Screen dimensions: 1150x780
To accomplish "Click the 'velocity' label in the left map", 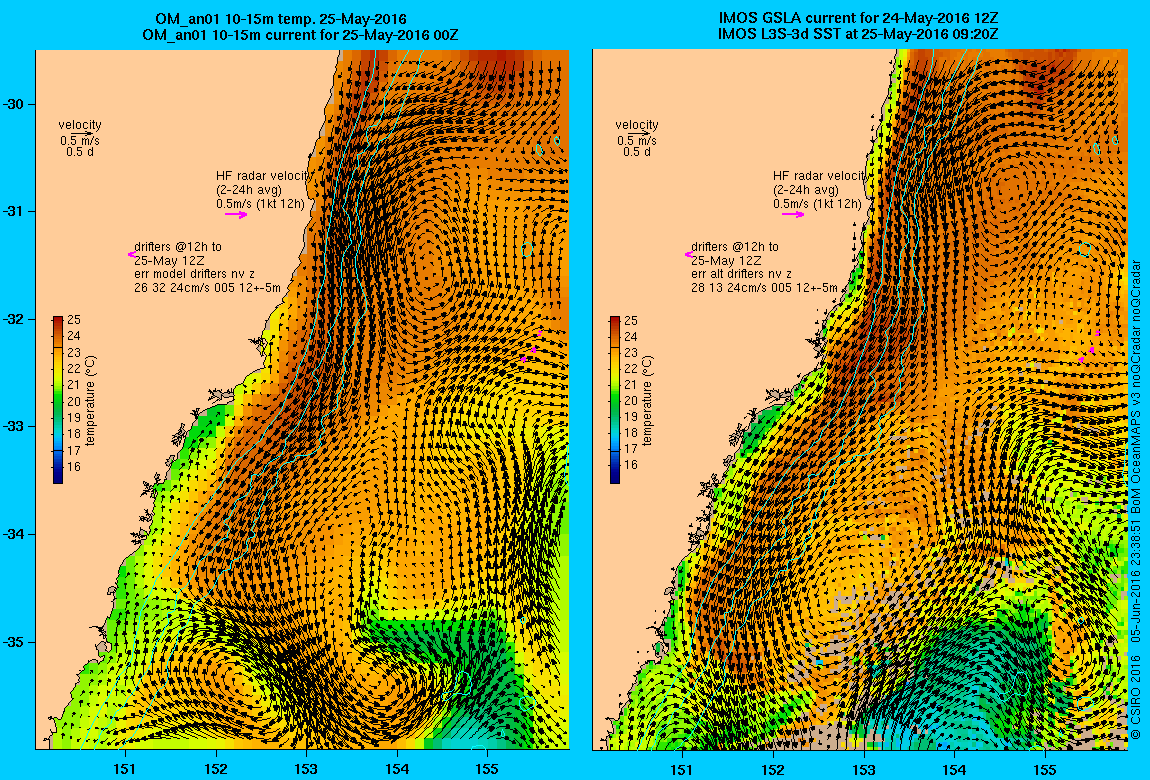I will point(80,125).
